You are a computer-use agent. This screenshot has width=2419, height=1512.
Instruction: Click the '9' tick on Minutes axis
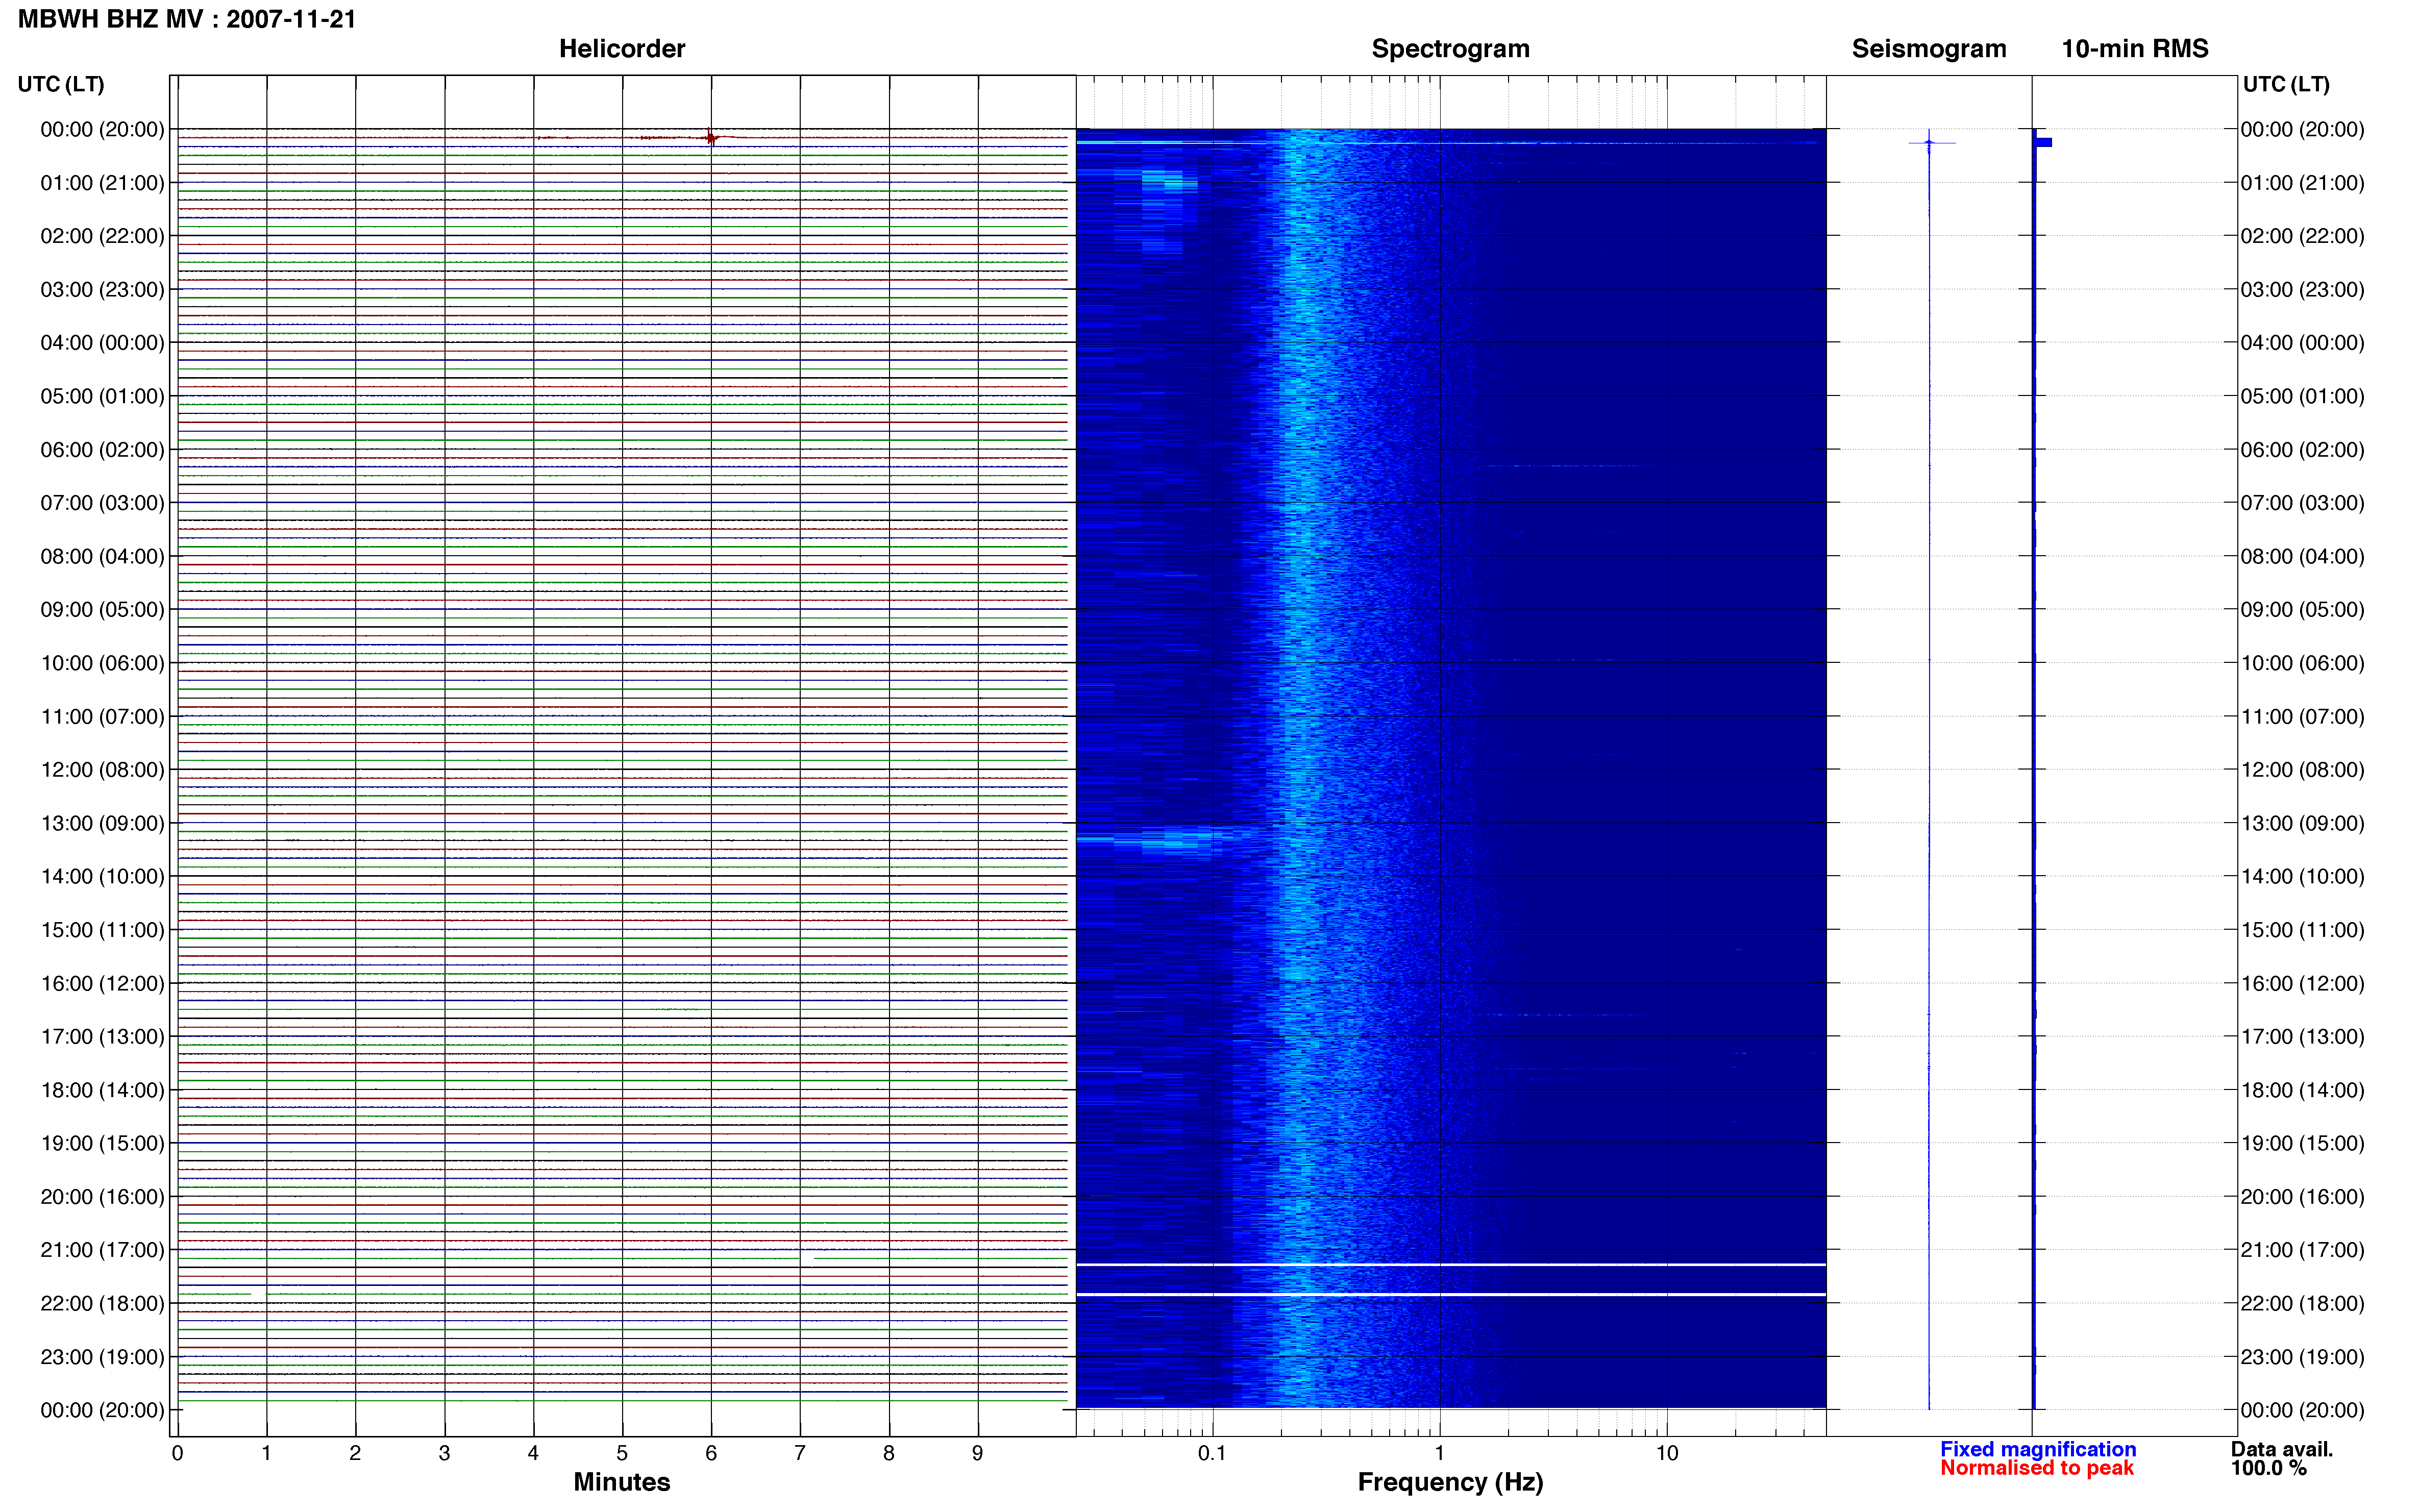coord(978,1453)
